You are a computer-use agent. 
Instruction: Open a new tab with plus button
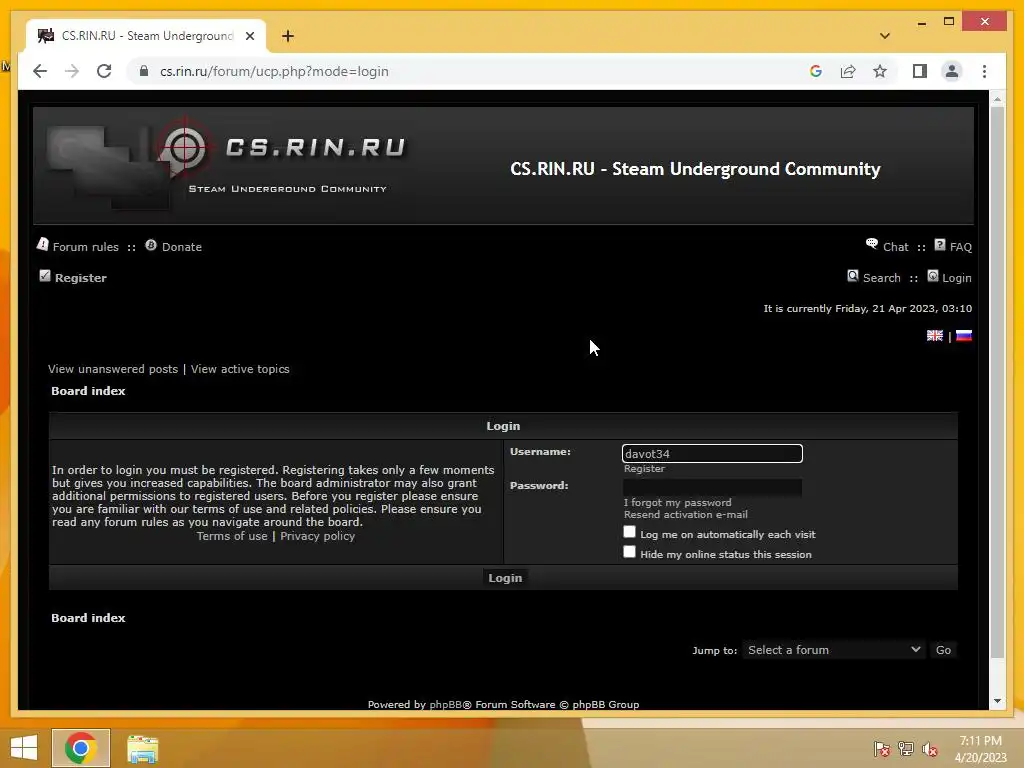point(288,36)
